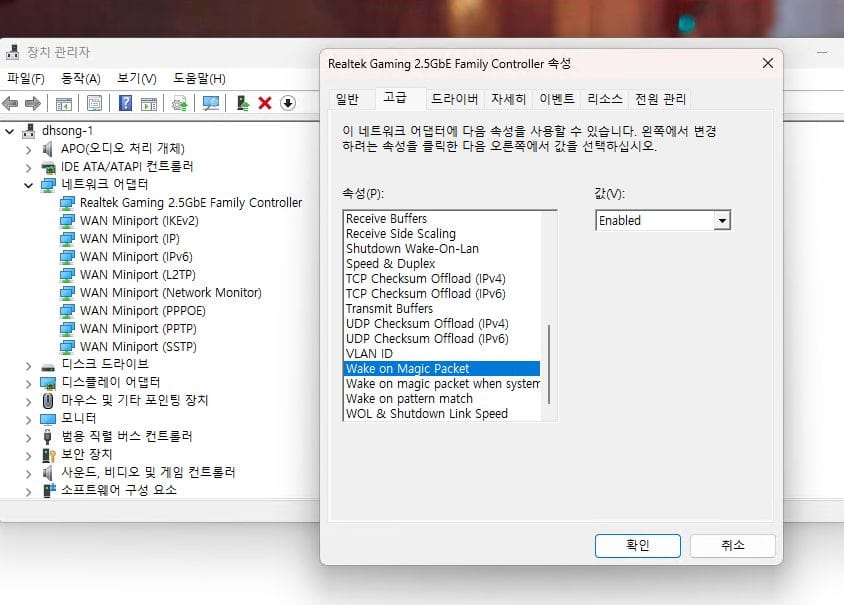Image resolution: width=844 pixels, height=605 pixels.
Task: Expand the 디스플레이 어댑터 node
Action: (x=29, y=384)
